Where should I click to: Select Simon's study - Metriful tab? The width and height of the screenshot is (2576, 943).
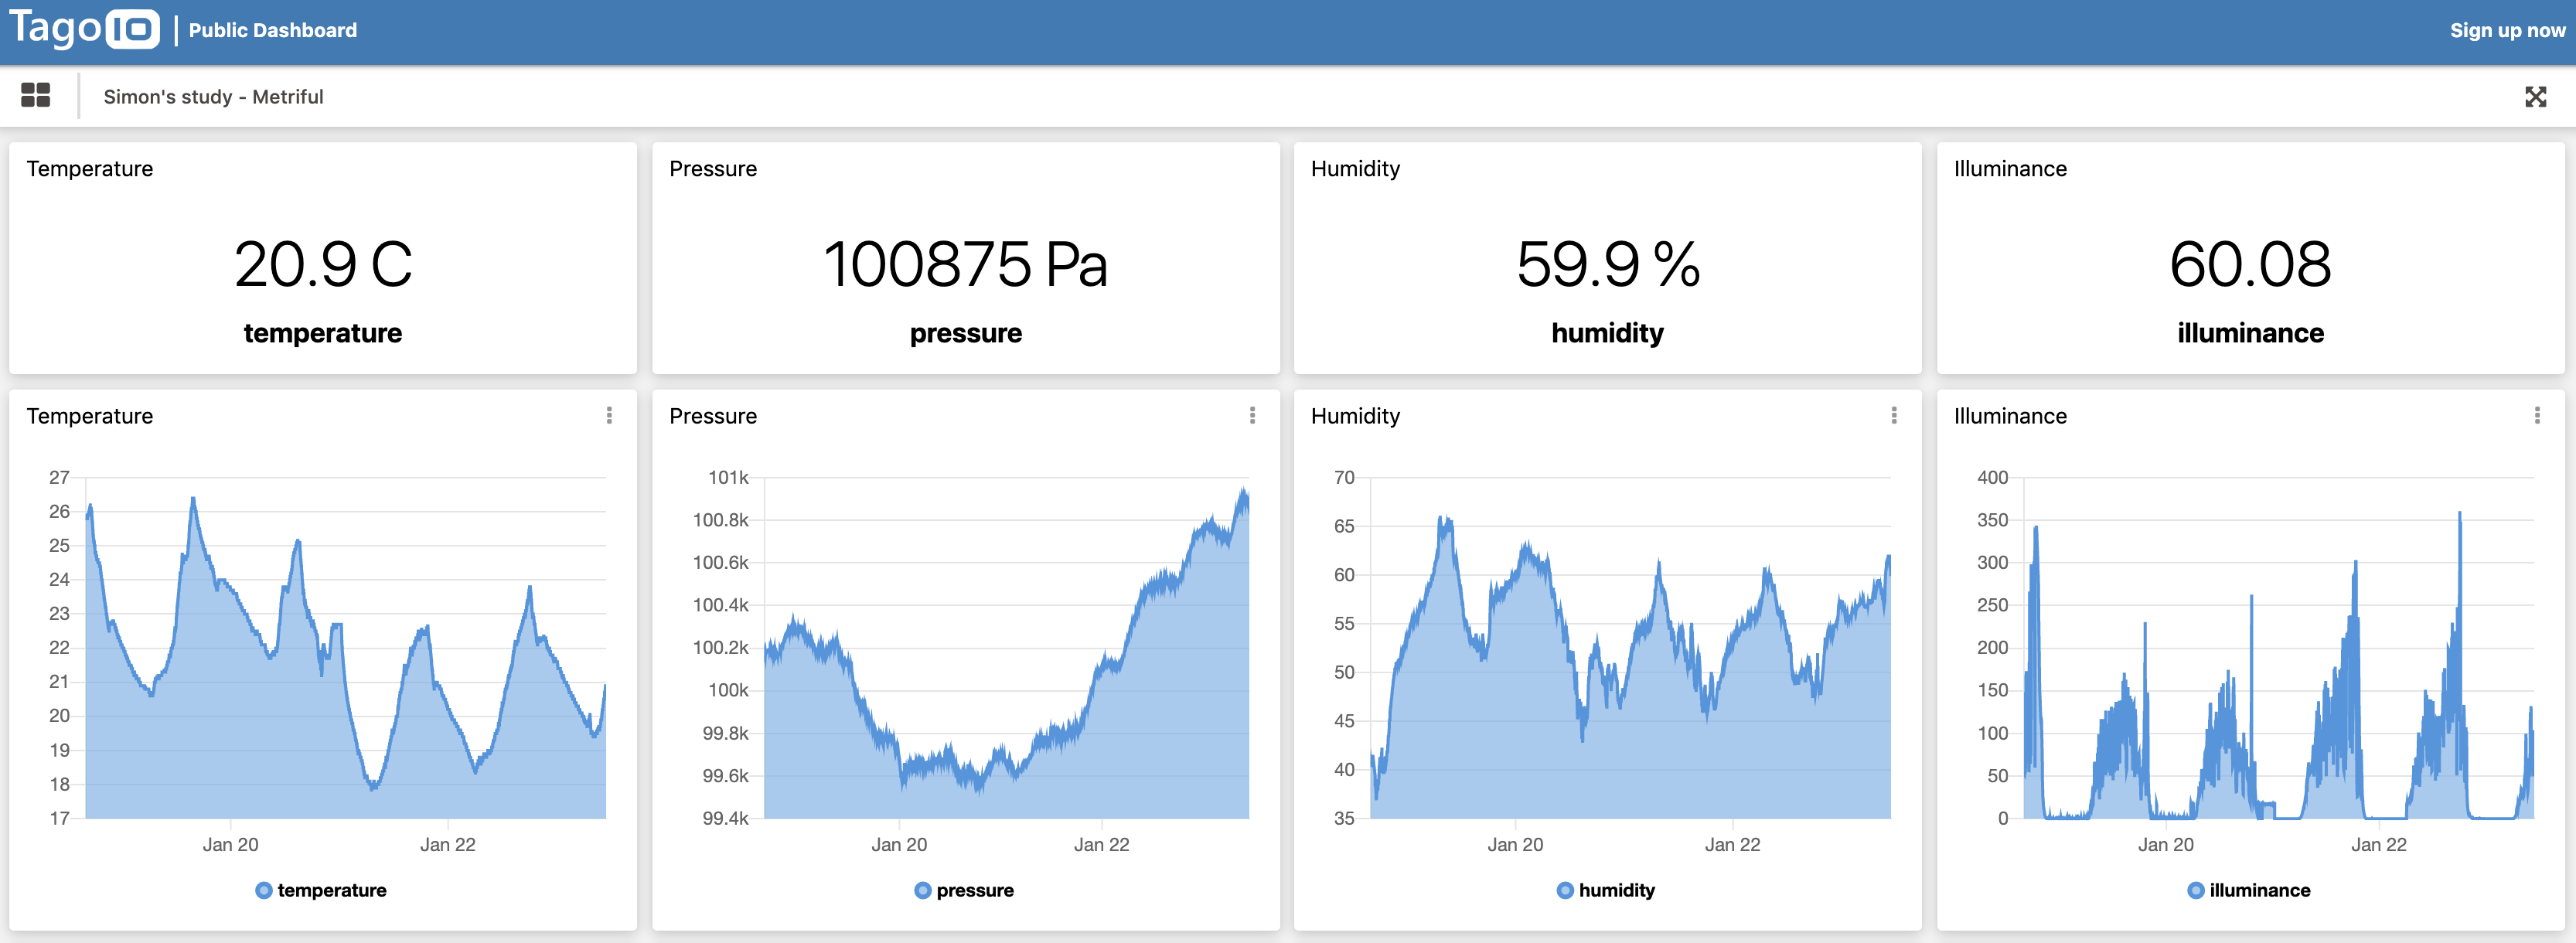(x=213, y=97)
